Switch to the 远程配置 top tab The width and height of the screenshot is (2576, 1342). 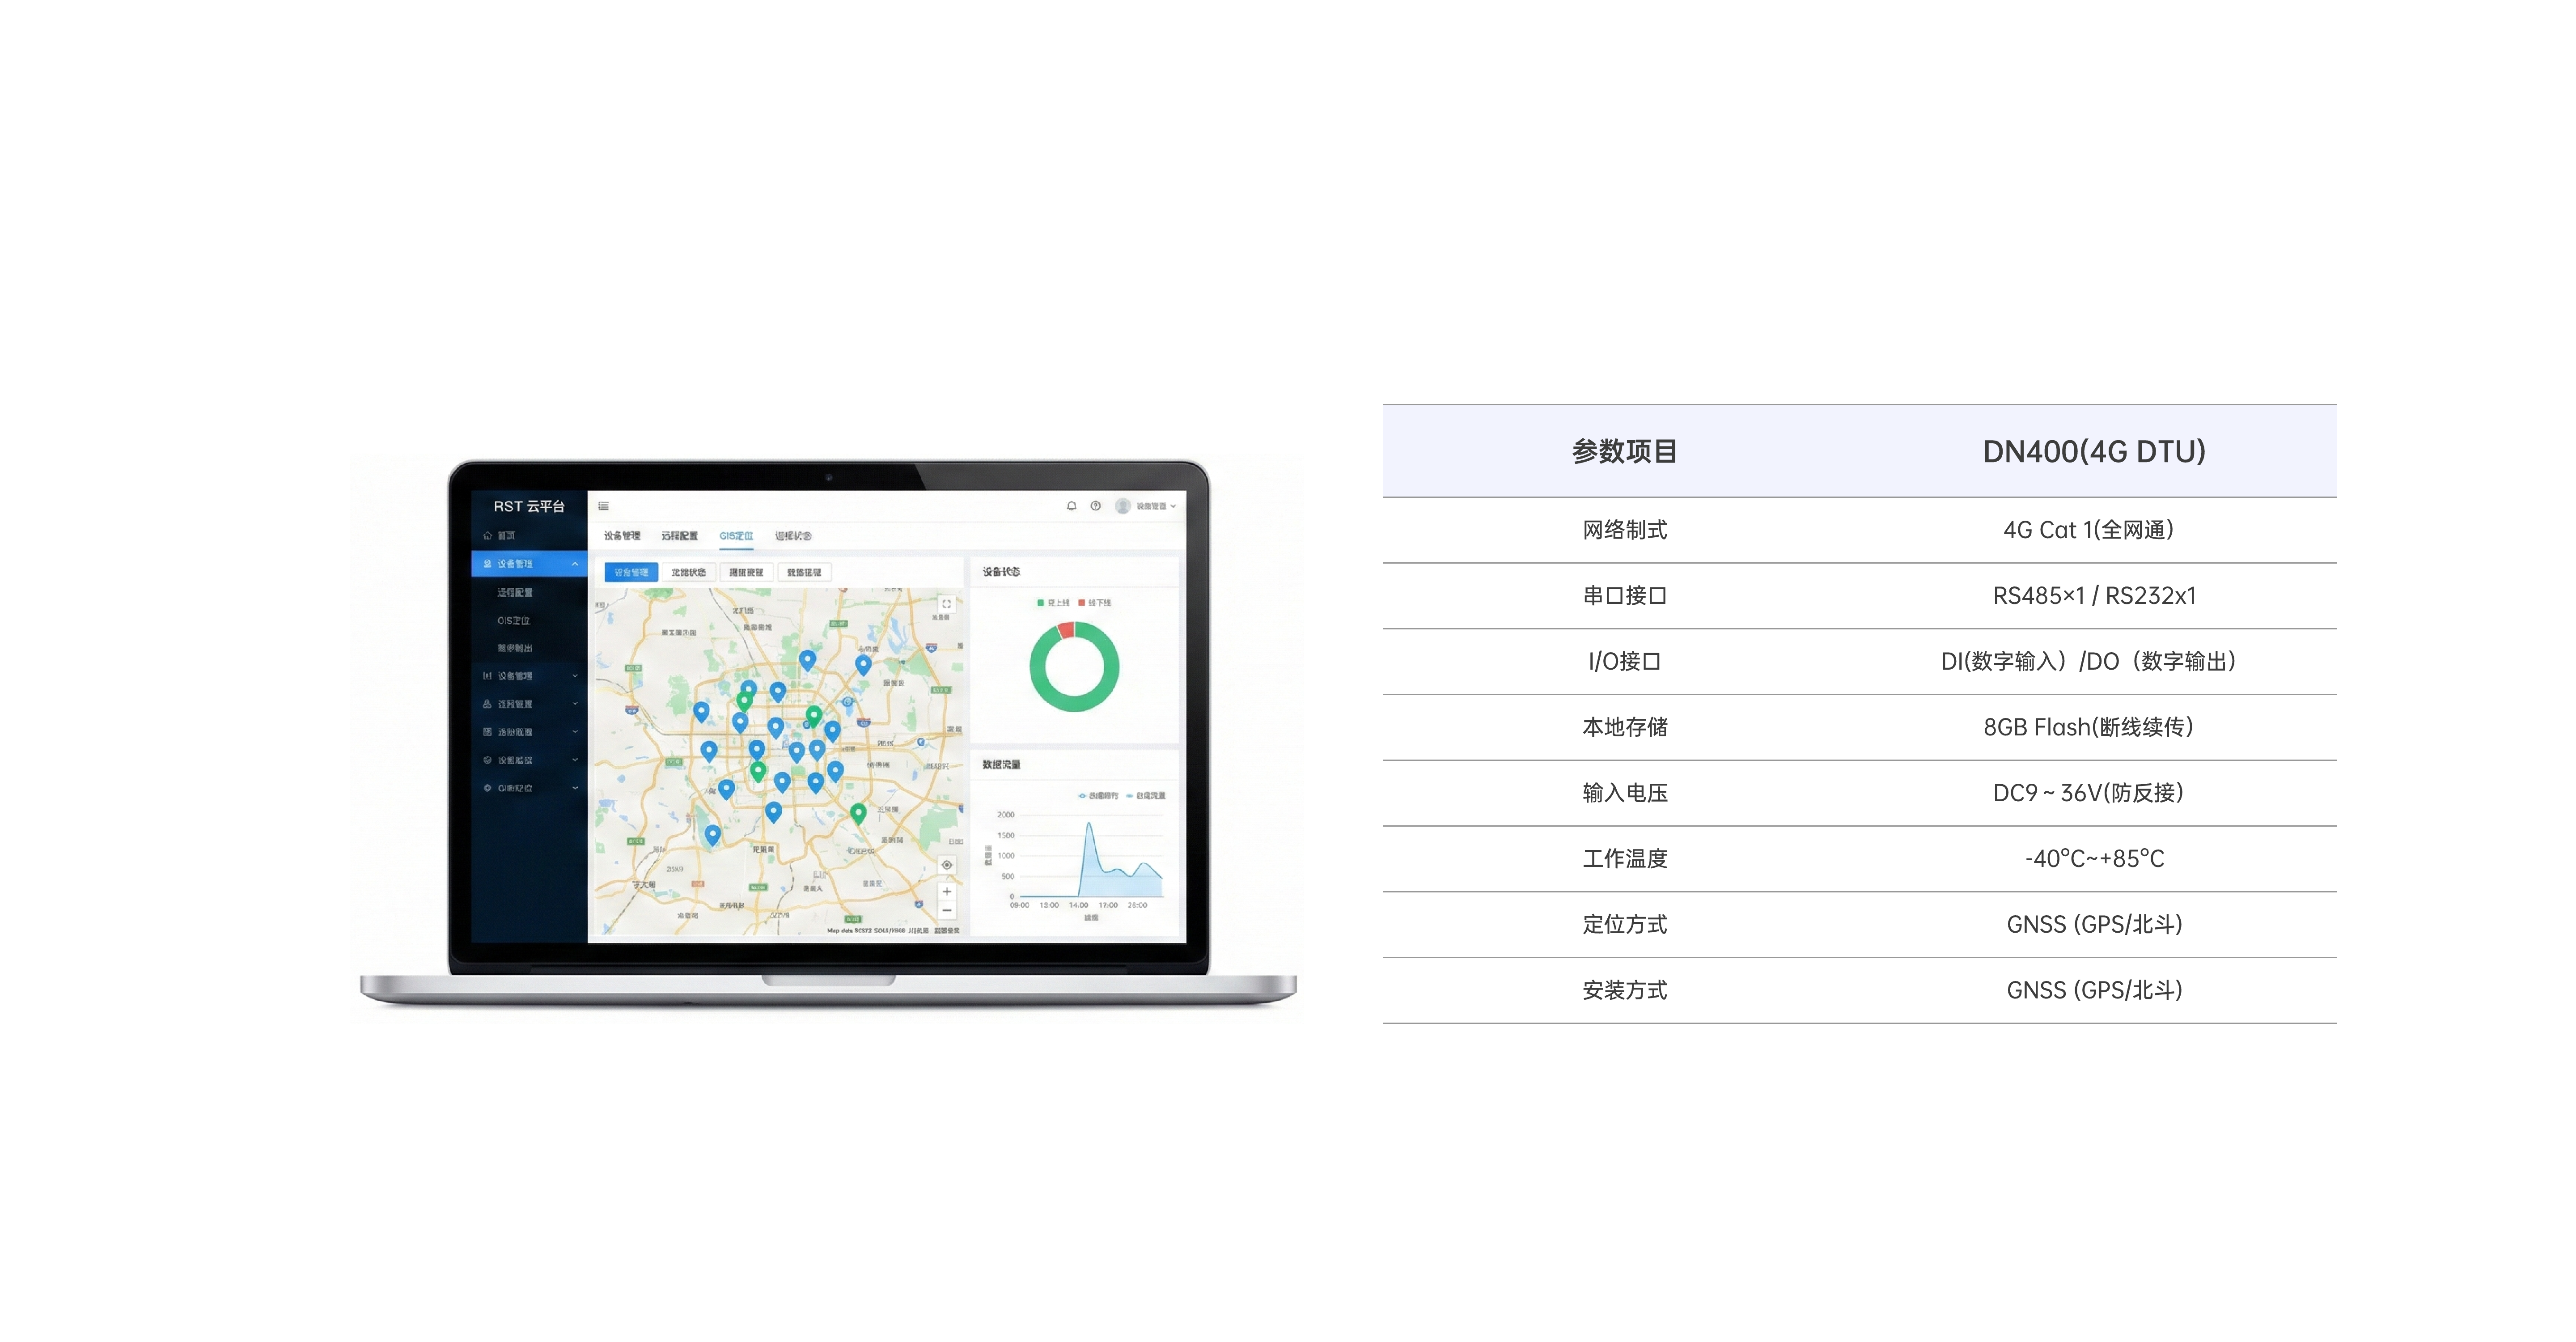679,536
